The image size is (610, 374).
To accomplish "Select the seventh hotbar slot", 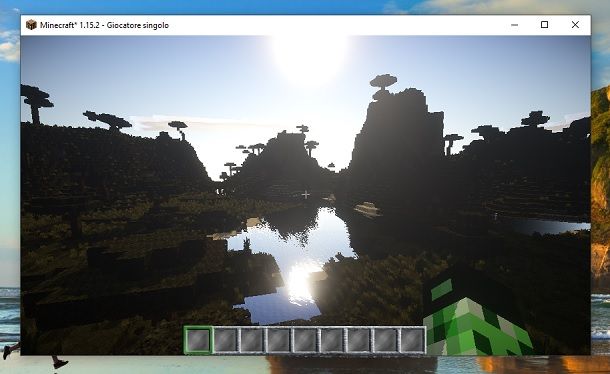I will pos(358,340).
